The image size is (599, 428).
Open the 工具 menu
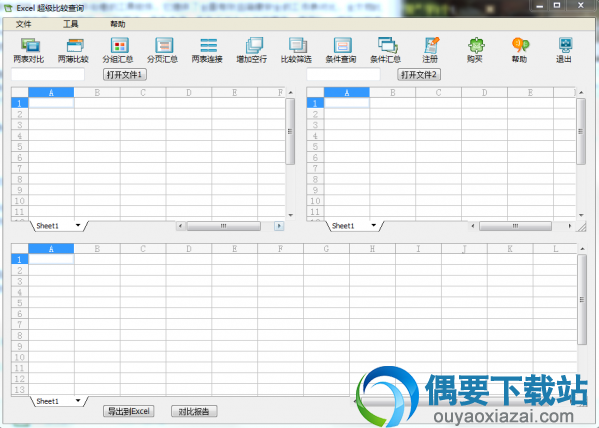71,24
